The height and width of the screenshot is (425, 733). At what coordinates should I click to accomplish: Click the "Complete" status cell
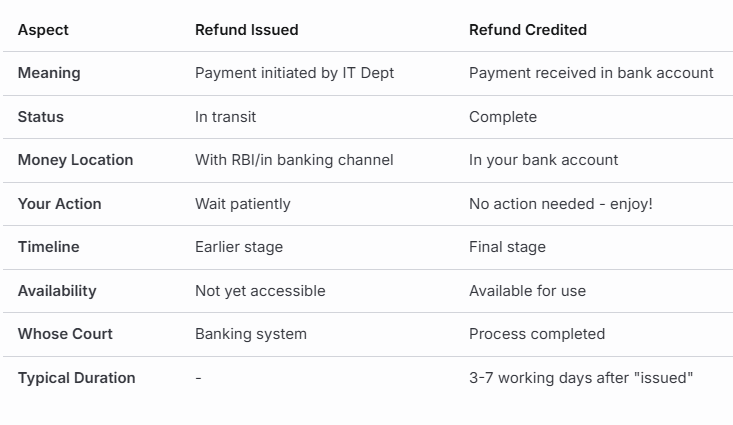[502, 117]
